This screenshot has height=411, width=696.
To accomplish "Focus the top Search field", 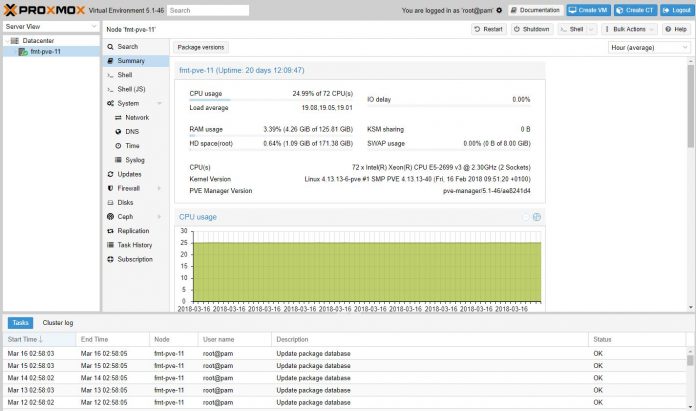I will (x=208, y=10).
